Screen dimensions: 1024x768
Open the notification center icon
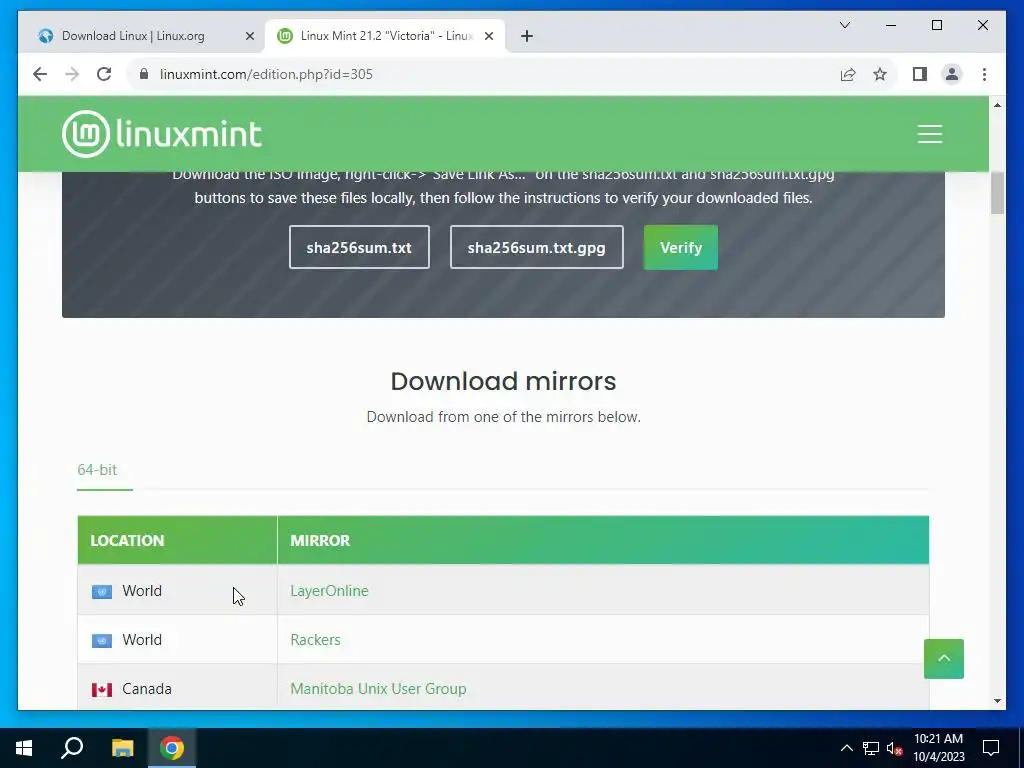991,748
